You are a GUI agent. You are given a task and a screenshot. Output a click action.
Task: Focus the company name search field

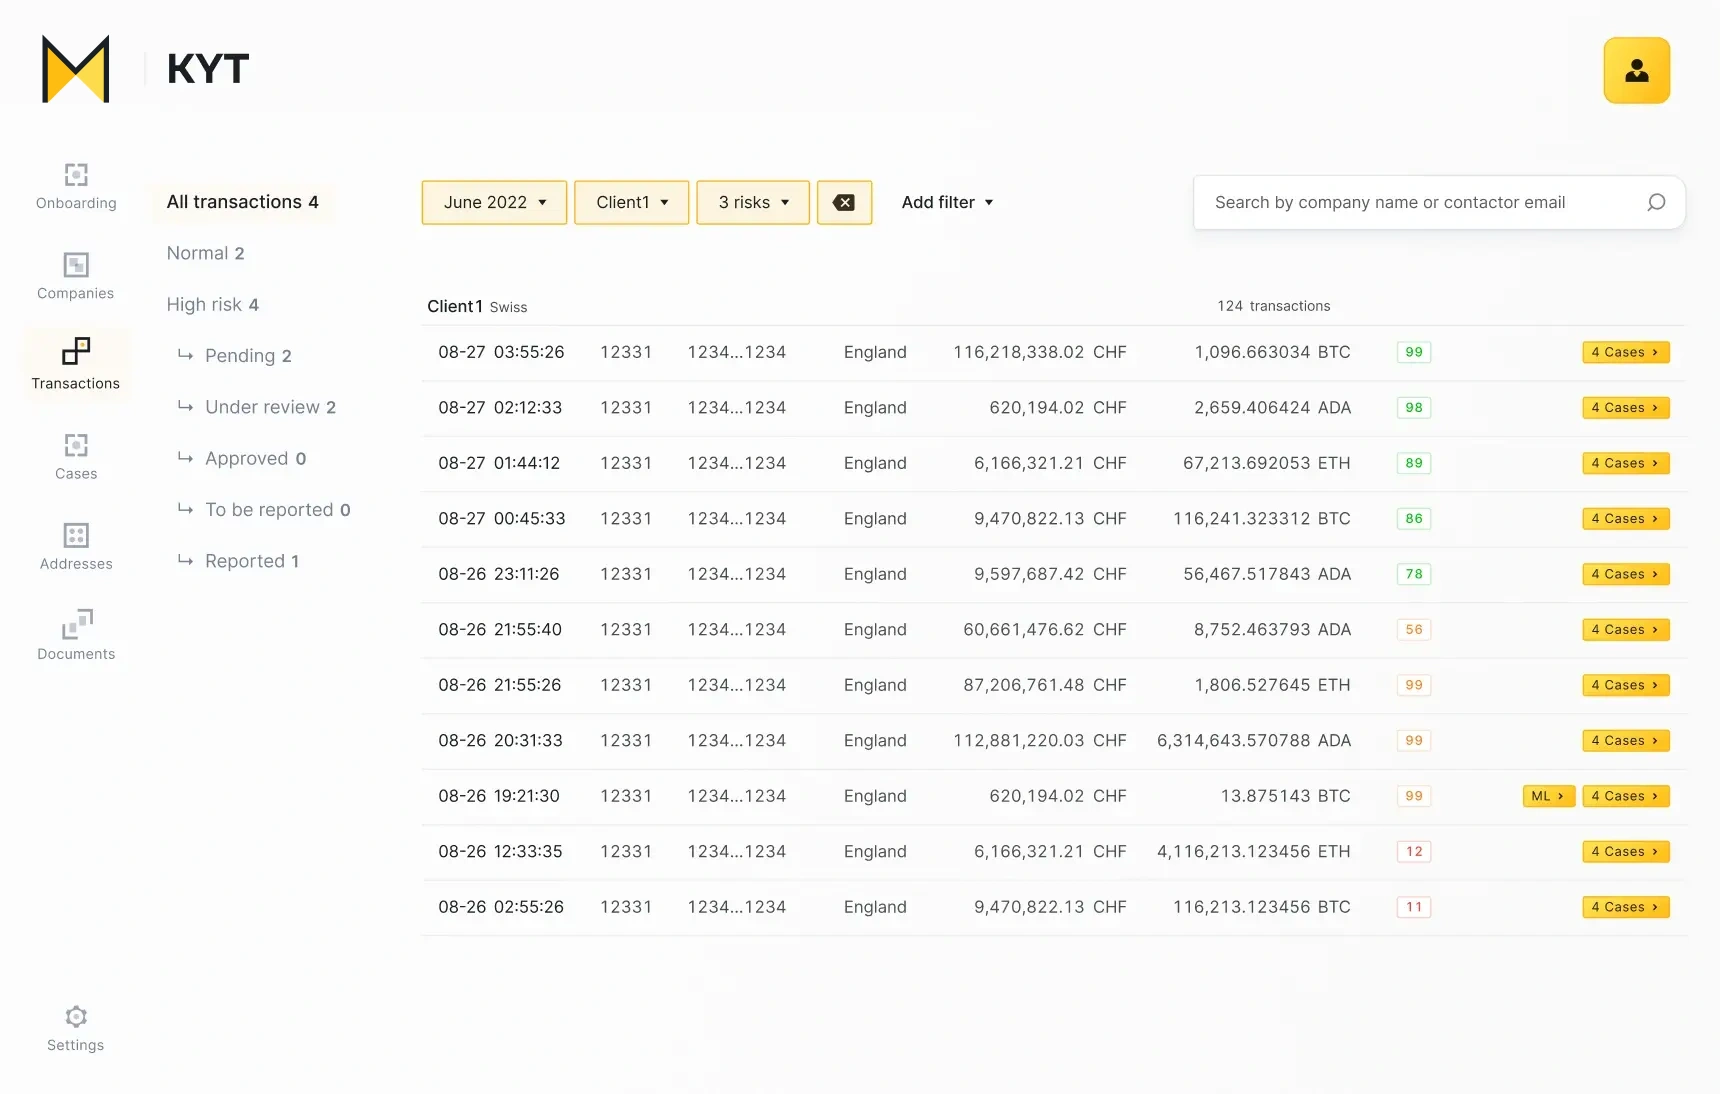coord(1420,202)
